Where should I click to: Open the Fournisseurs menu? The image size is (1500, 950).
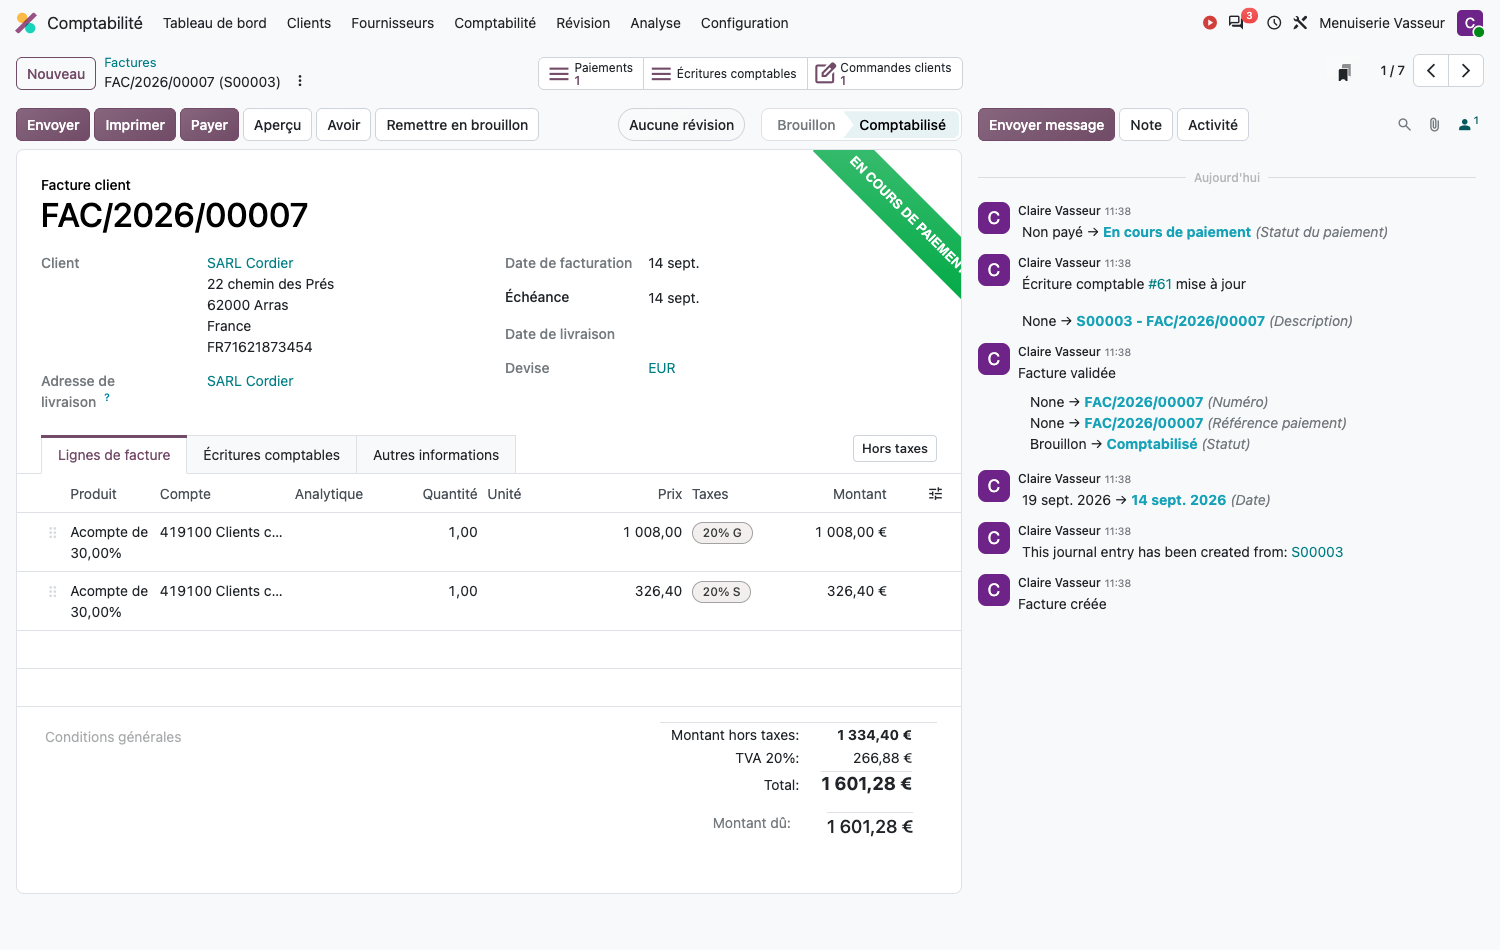click(x=392, y=23)
